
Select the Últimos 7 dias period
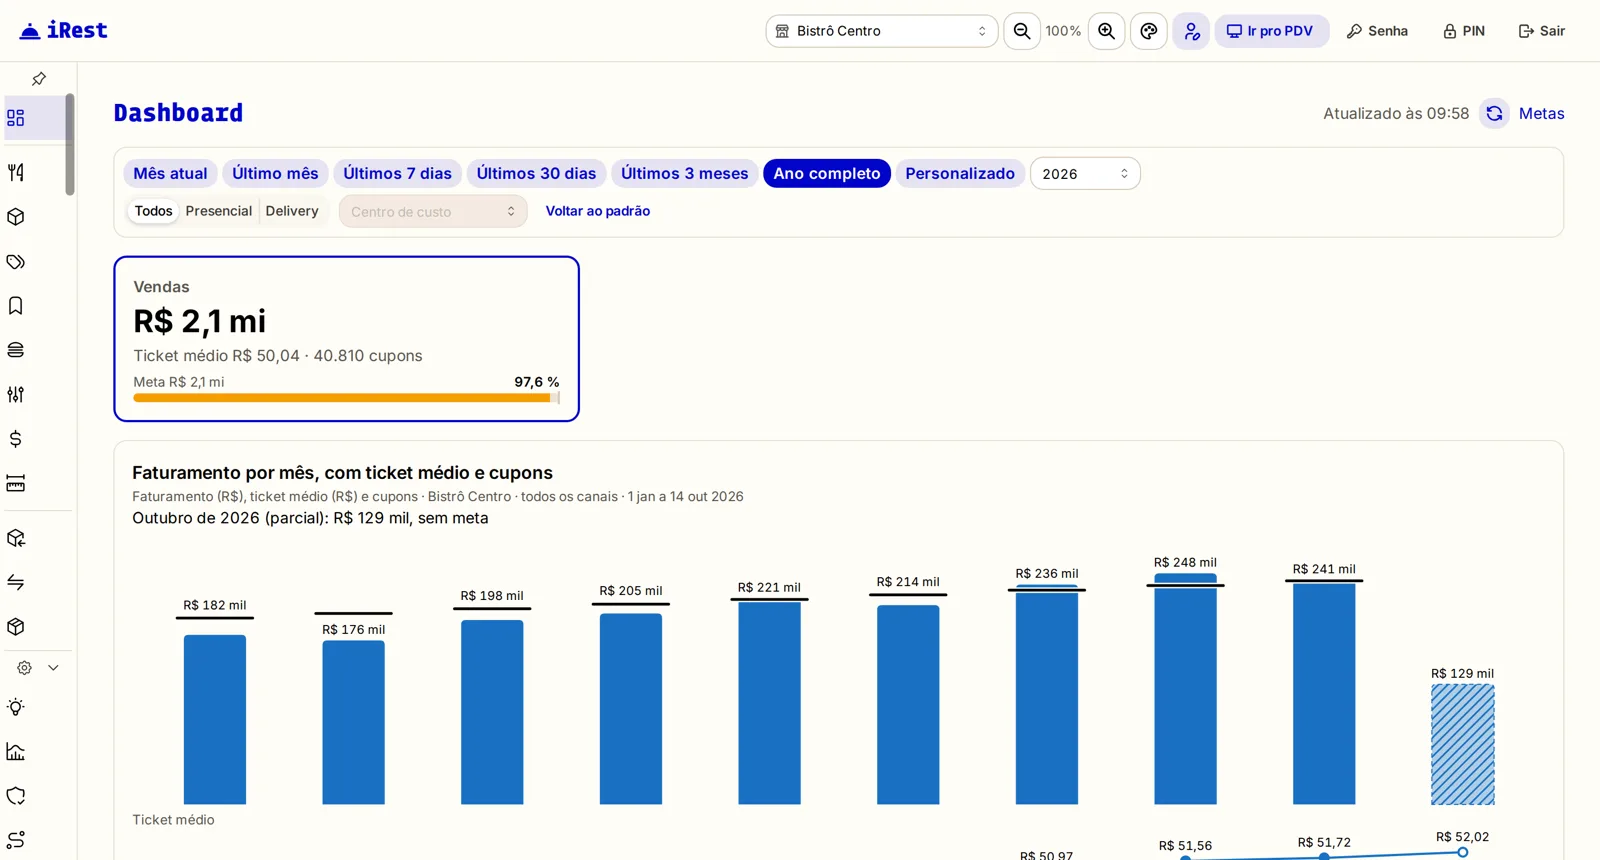[x=397, y=174]
